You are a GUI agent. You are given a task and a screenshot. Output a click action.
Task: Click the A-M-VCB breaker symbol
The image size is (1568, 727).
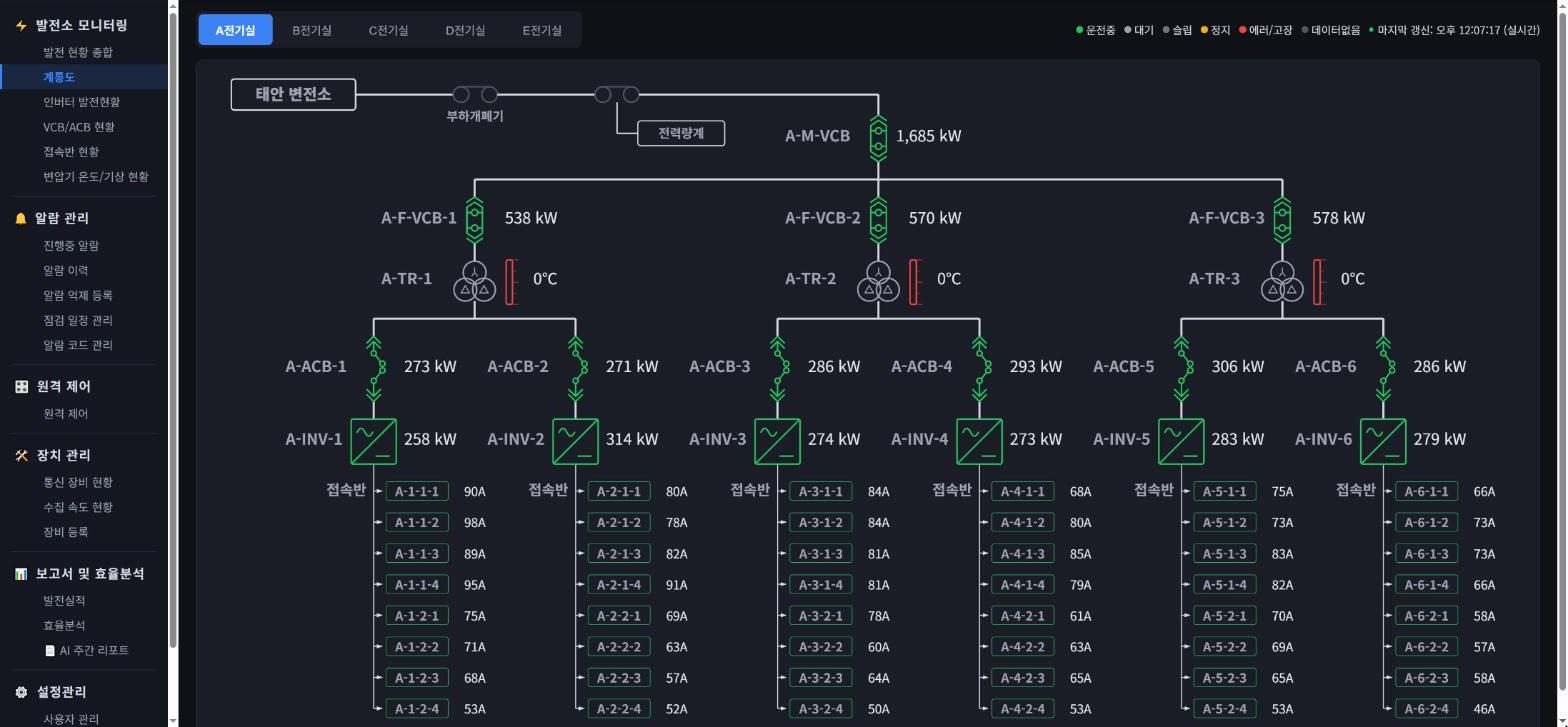coord(878,137)
